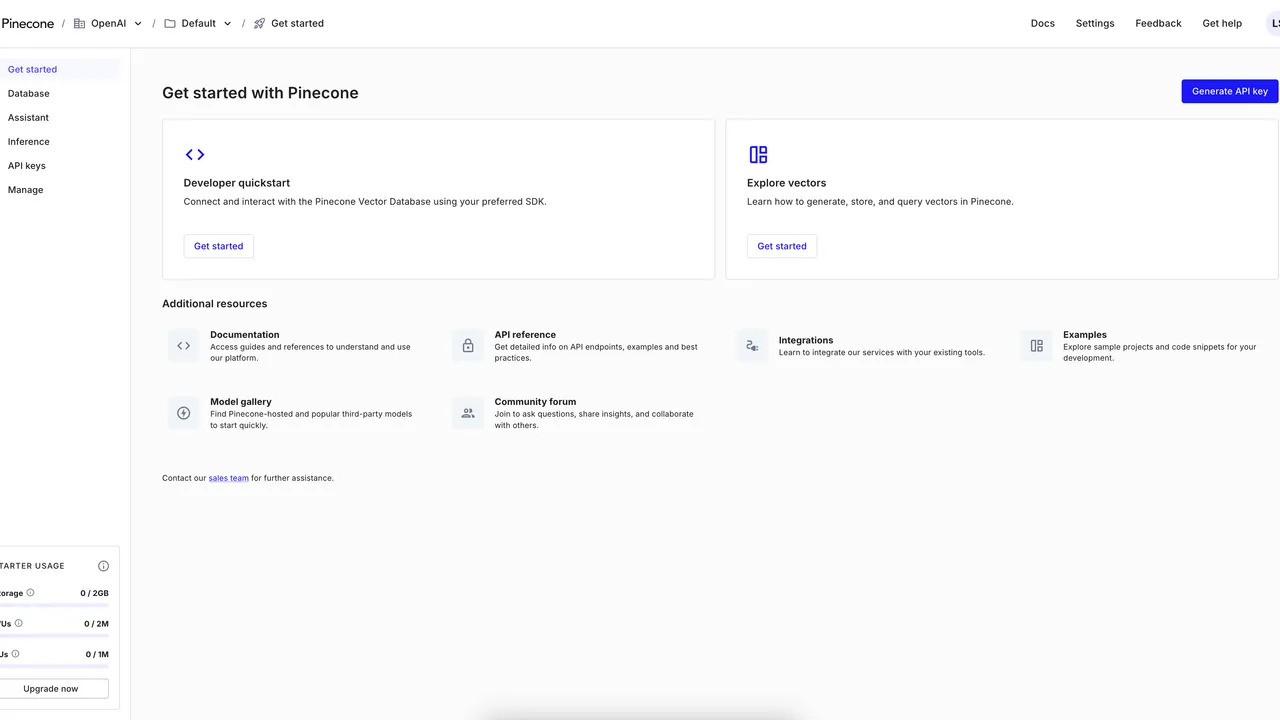The height and width of the screenshot is (720, 1280).
Task: Open the Examples resource title
Action: [1085, 335]
